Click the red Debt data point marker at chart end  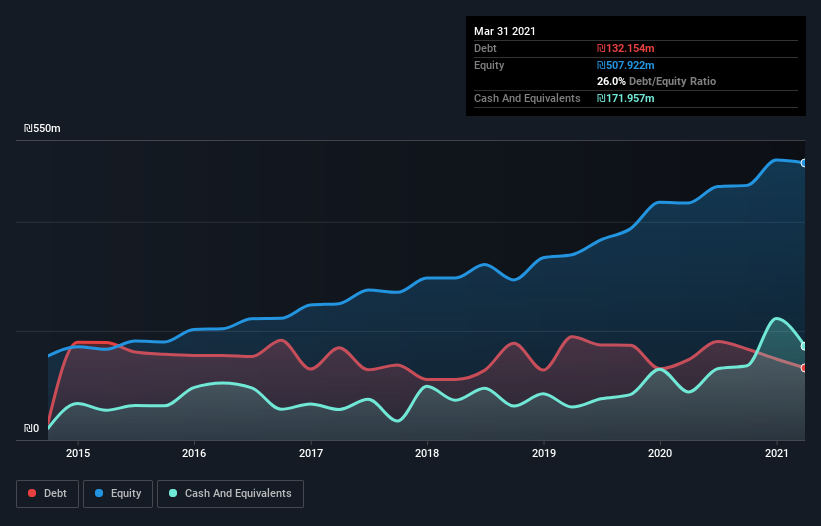click(x=804, y=368)
